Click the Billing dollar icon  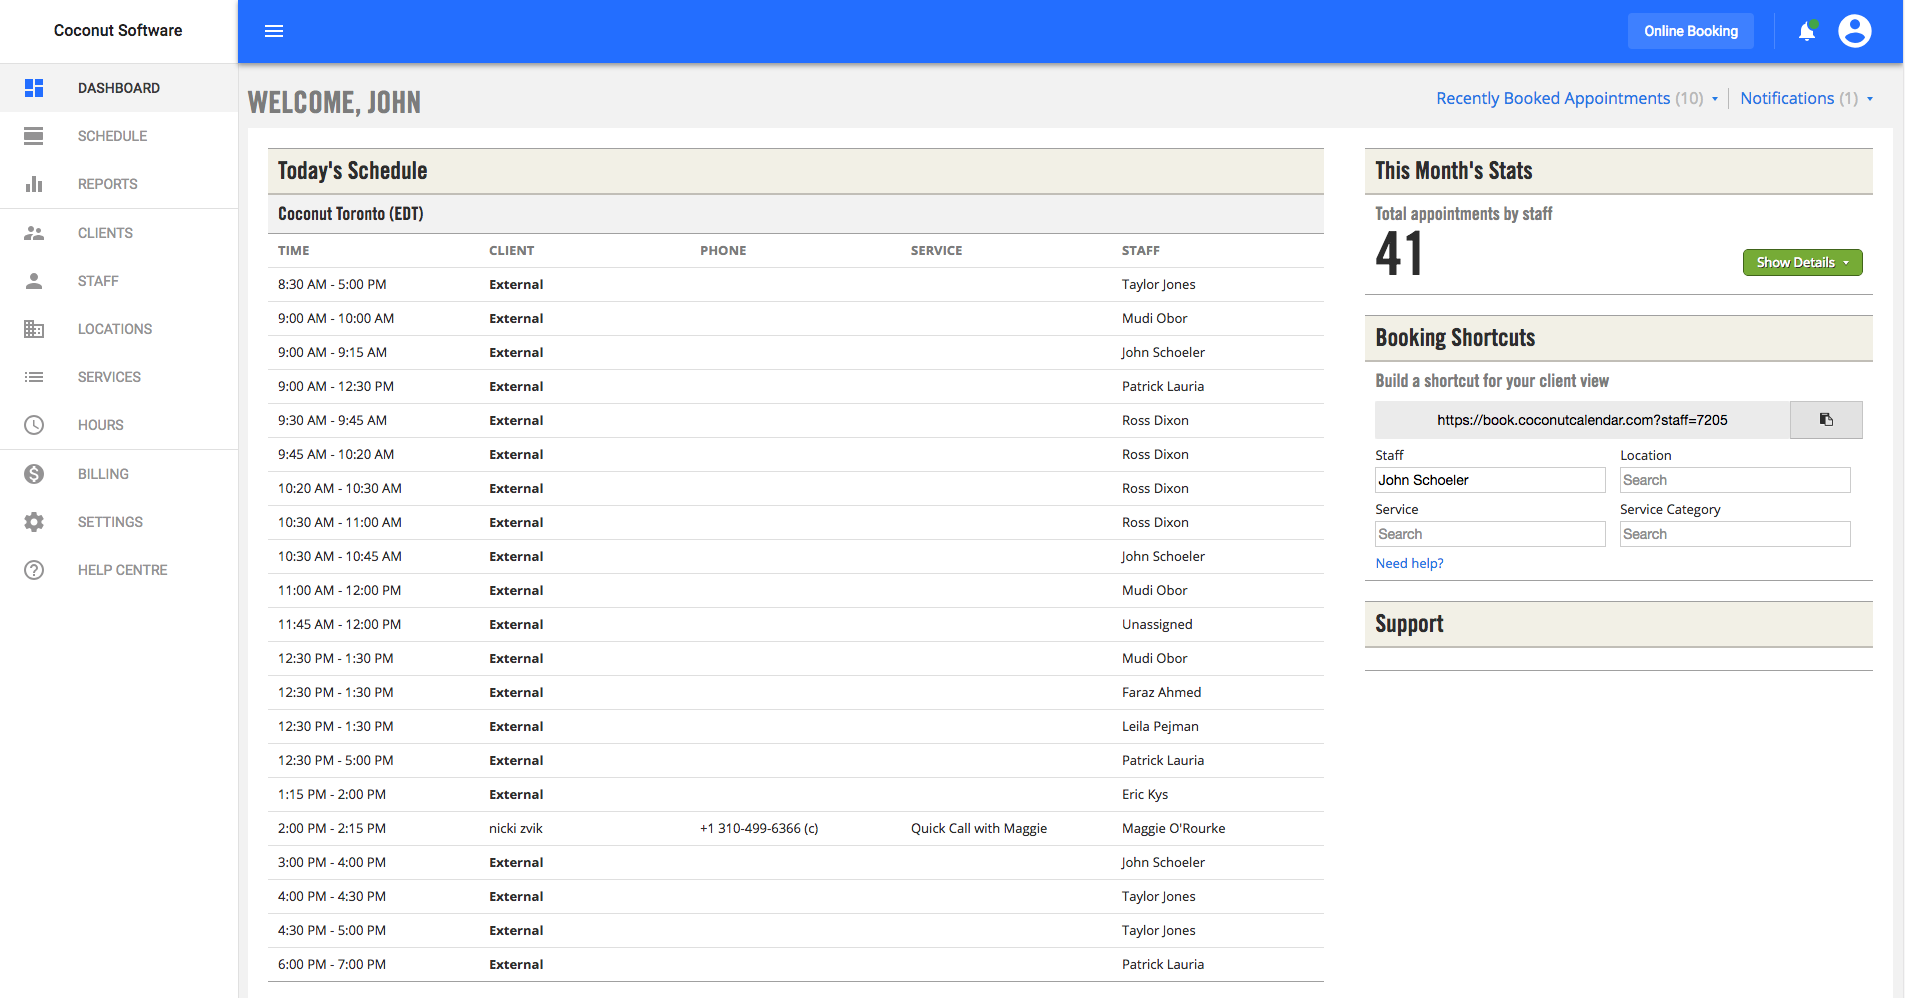(x=34, y=474)
